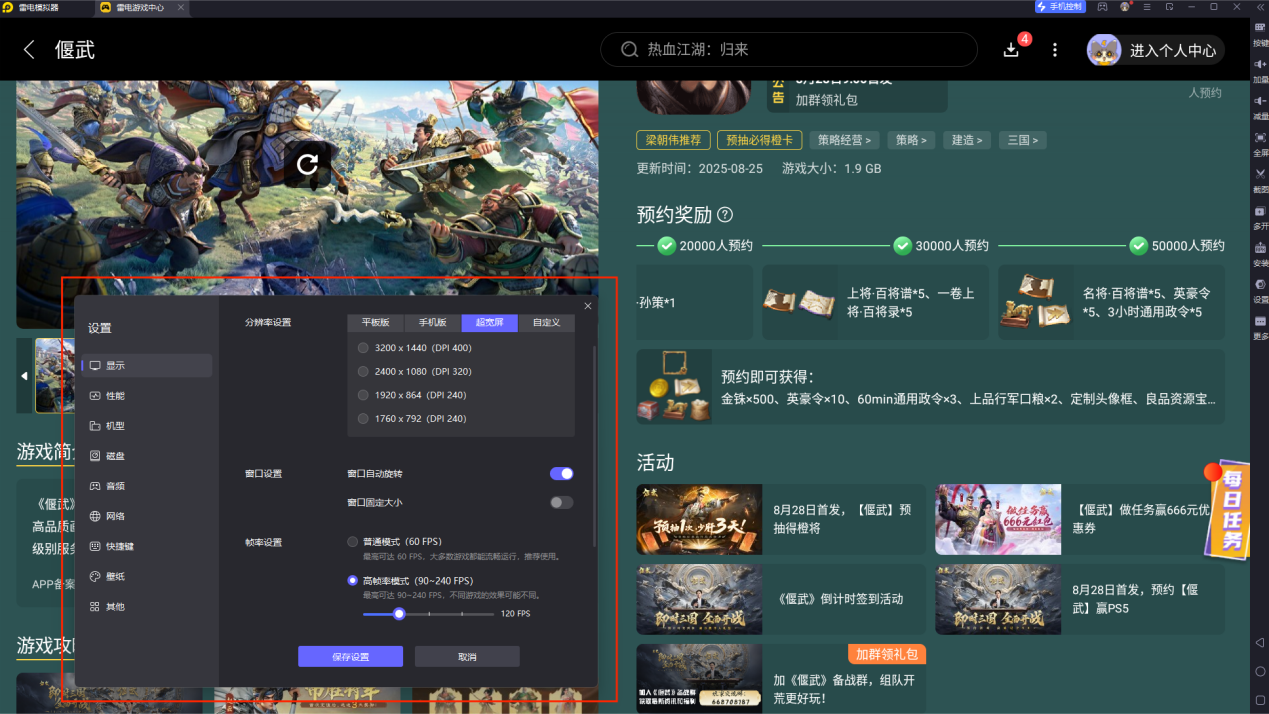Click the Android back triangle in sidebar
Viewport: 1269px width, 714px height.
pos(1260,642)
